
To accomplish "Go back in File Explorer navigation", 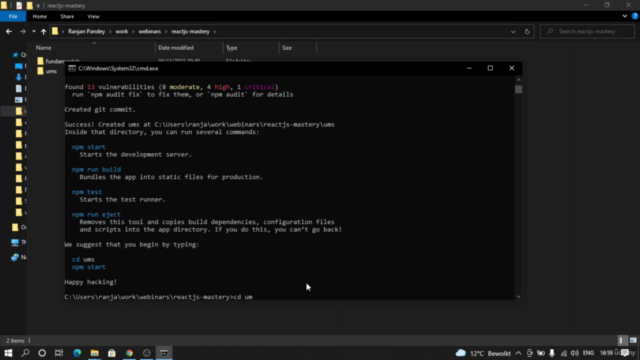I will tap(9, 31).
